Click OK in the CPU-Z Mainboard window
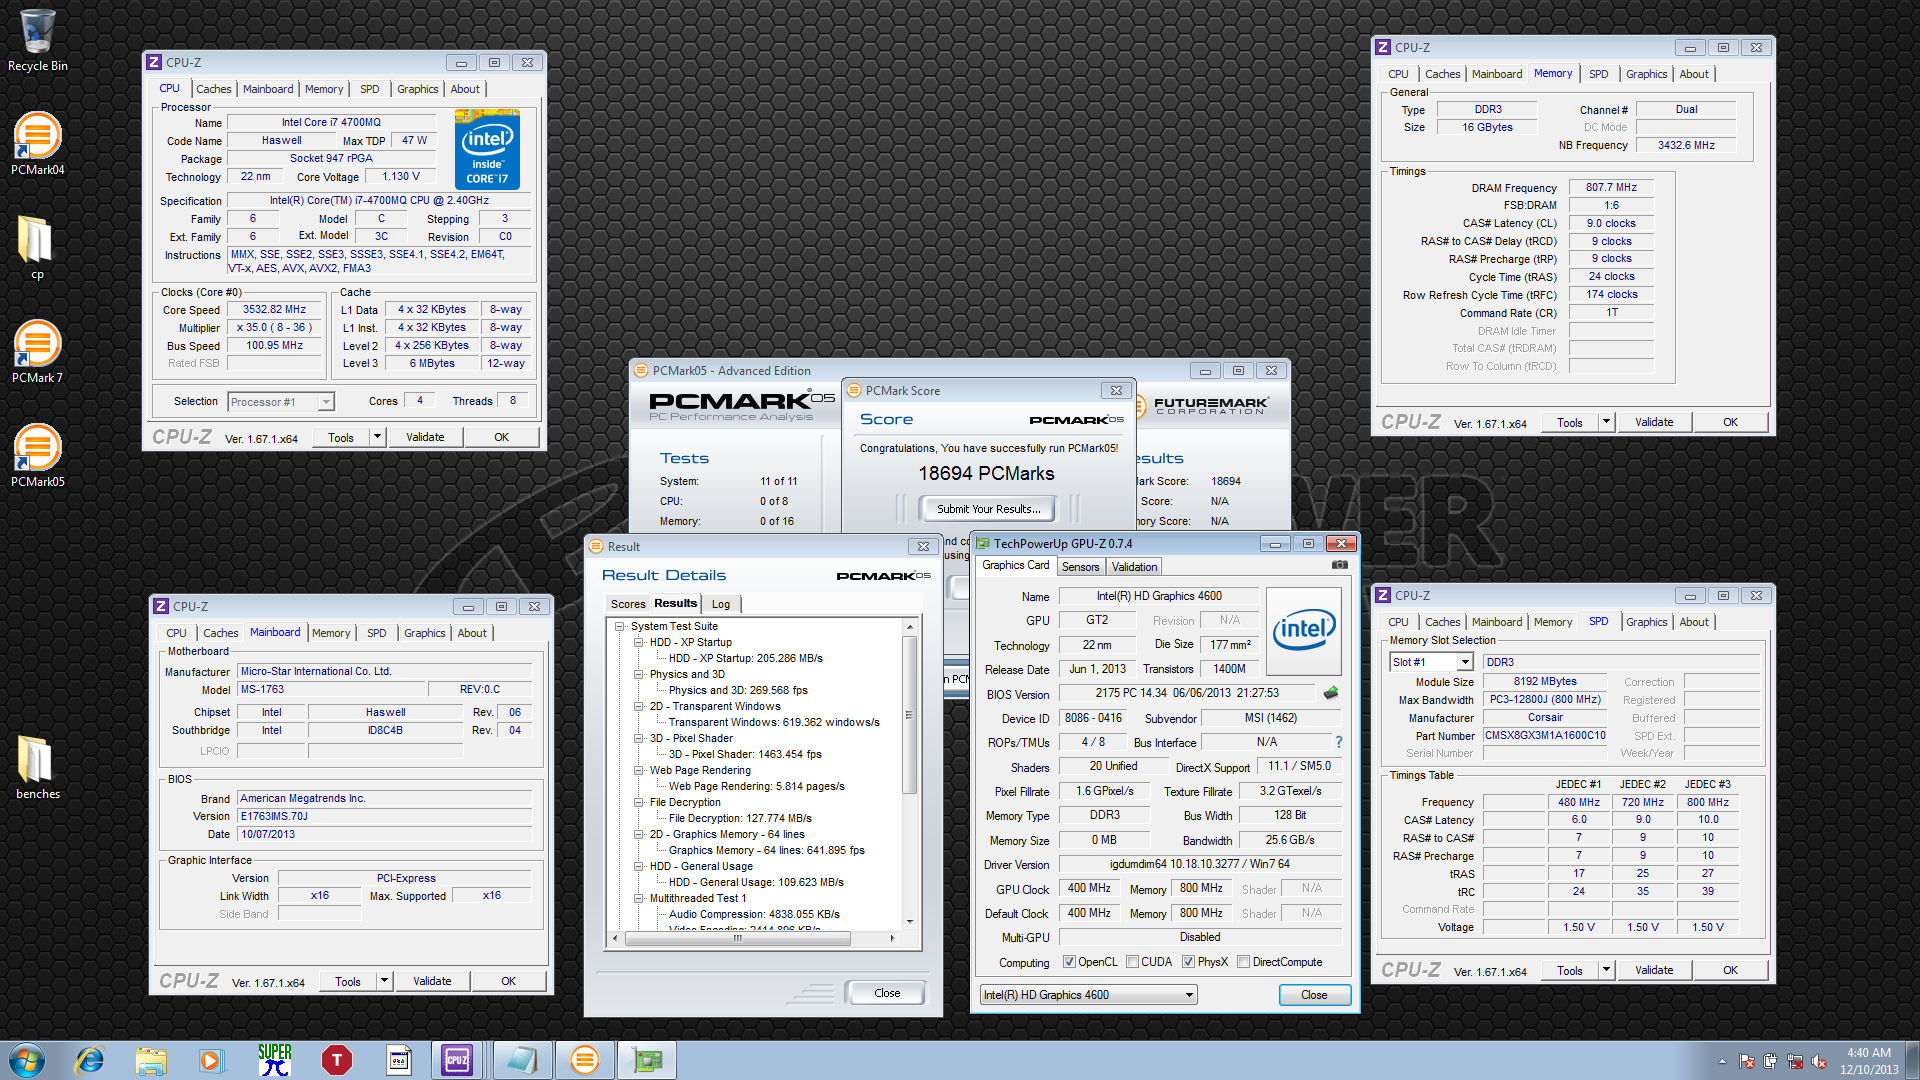Image resolution: width=1920 pixels, height=1080 pixels. pos(508,981)
